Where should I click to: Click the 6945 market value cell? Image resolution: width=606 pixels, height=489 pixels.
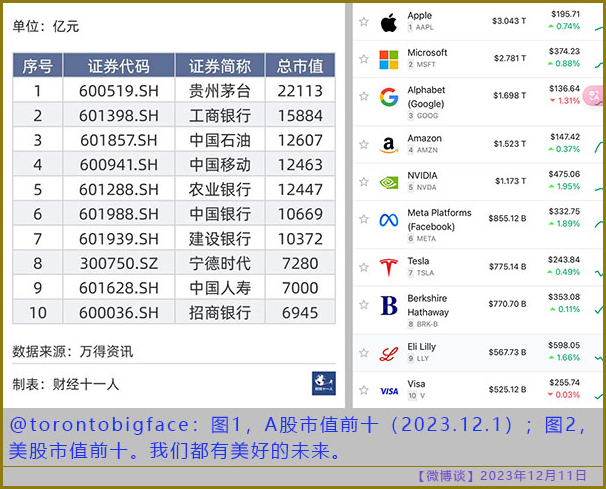click(x=300, y=312)
